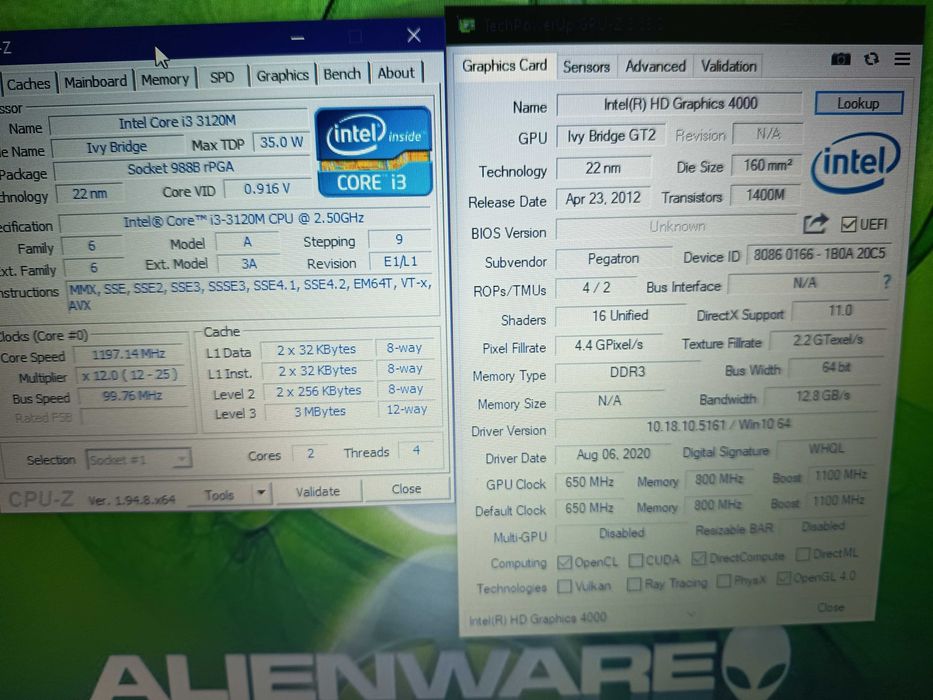
Task: Click the Subvendor Pegatron field
Action: click(x=613, y=259)
